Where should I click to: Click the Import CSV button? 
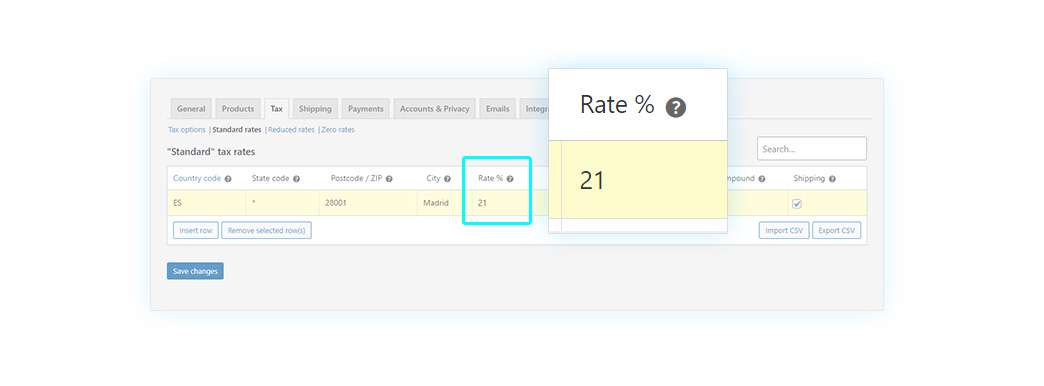(x=784, y=231)
